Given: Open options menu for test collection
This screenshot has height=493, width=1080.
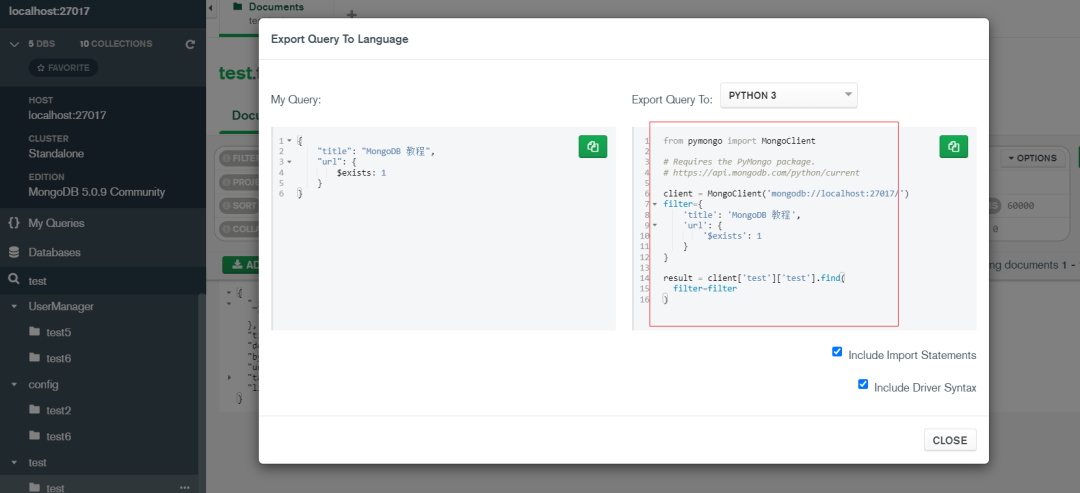Looking at the screenshot, I should 184,487.
